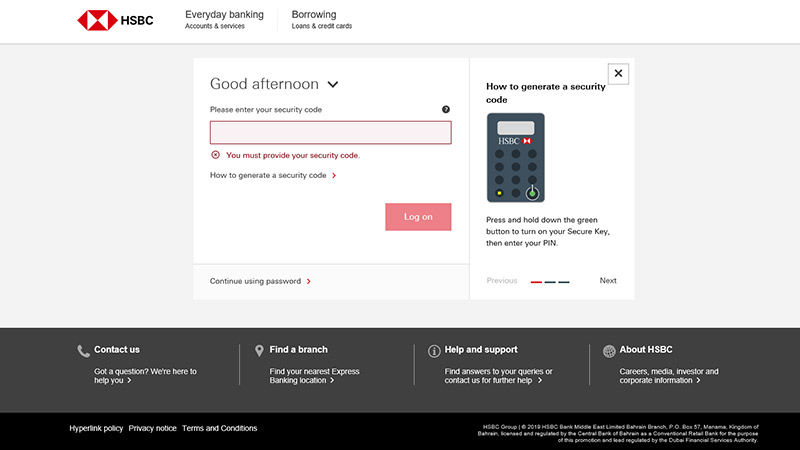This screenshot has width=800, height=450.
Task: Click the red error icon beside the message
Action: pos(215,155)
